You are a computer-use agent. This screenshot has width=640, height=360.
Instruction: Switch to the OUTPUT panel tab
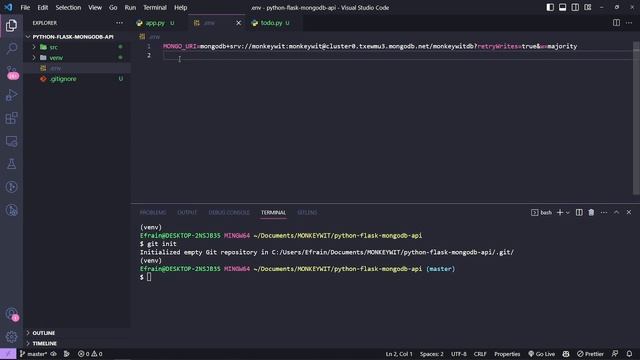coord(187,212)
